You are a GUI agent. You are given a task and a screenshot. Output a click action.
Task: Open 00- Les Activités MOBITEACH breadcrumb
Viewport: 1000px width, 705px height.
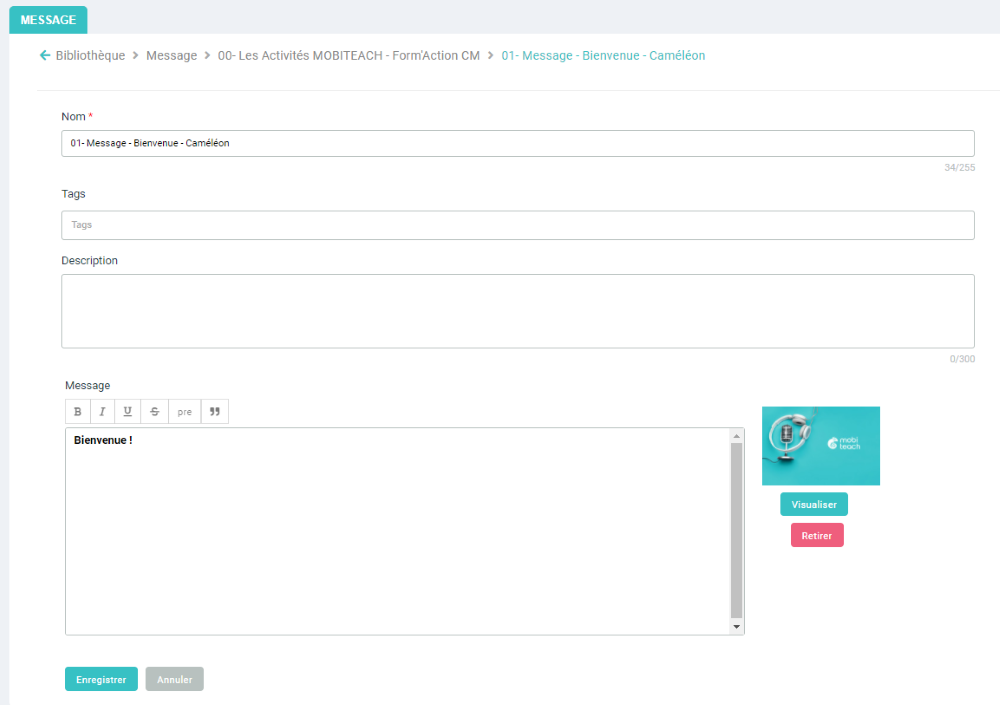coord(349,56)
